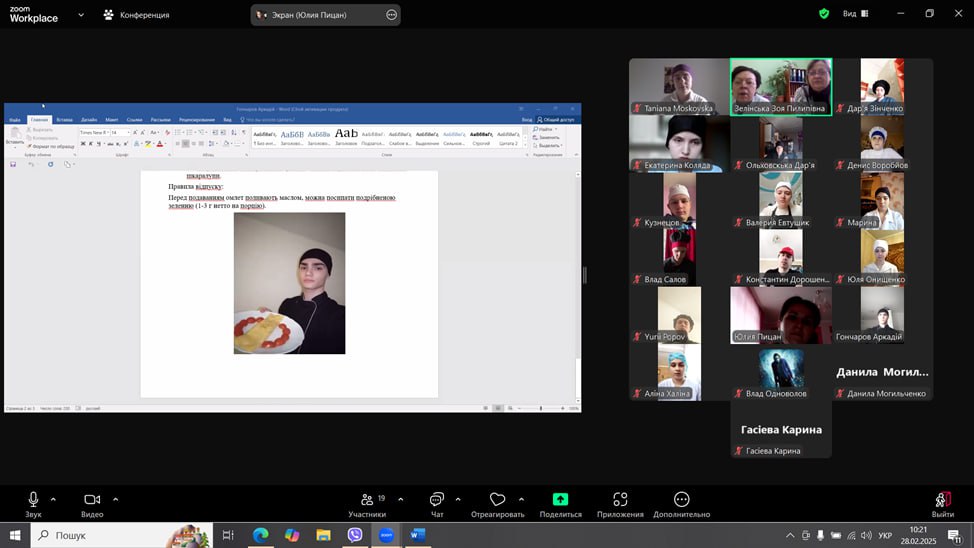The width and height of the screenshot is (974, 548).
Task: Click the Отреагировать heart reactions icon
Action: [x=497, y=504]
